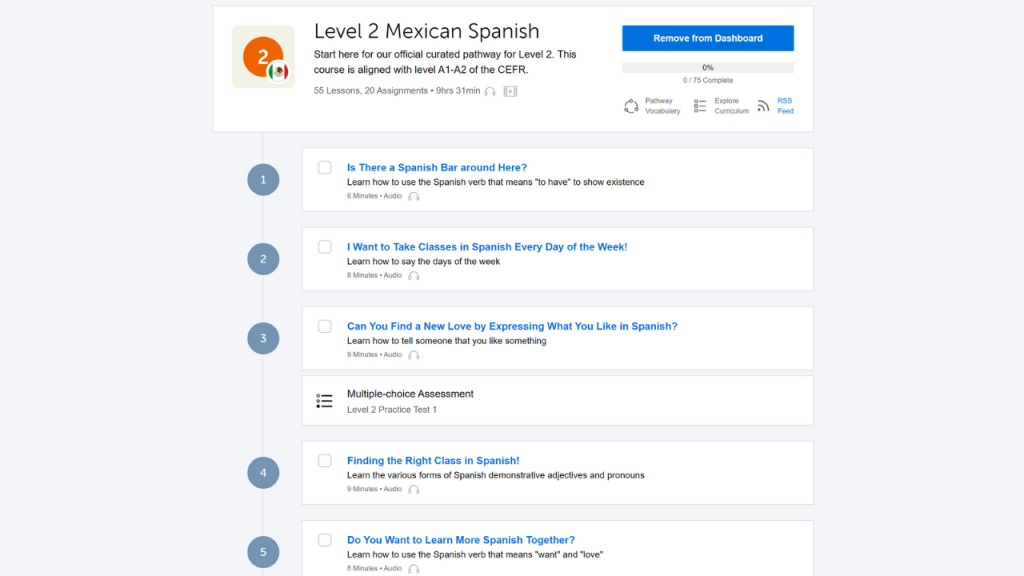This screenshot has width=1024, height=576.
Task: Open 'Do You Want to Learn More Spanish Together?'
Action: point(461,540)
